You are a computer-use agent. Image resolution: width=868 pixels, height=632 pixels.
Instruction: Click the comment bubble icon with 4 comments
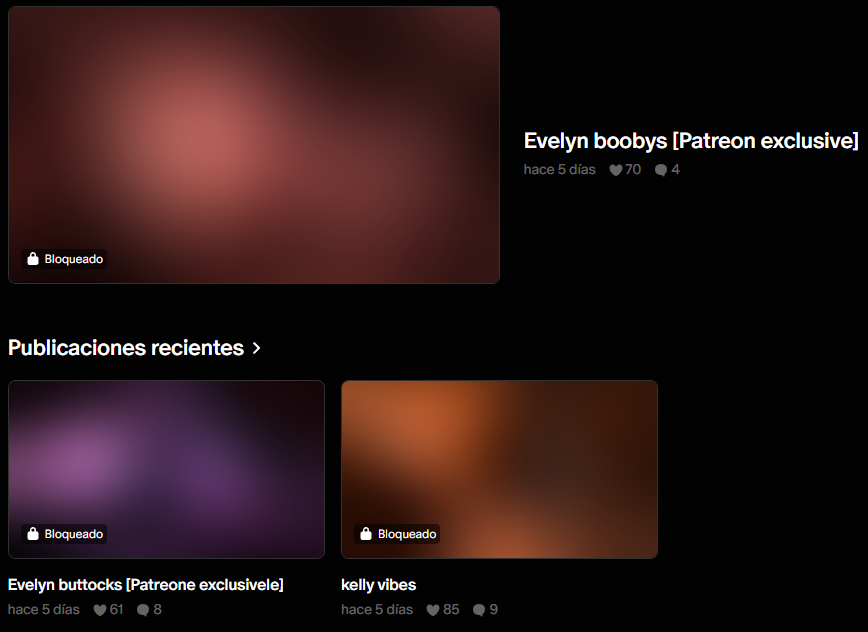661,170
